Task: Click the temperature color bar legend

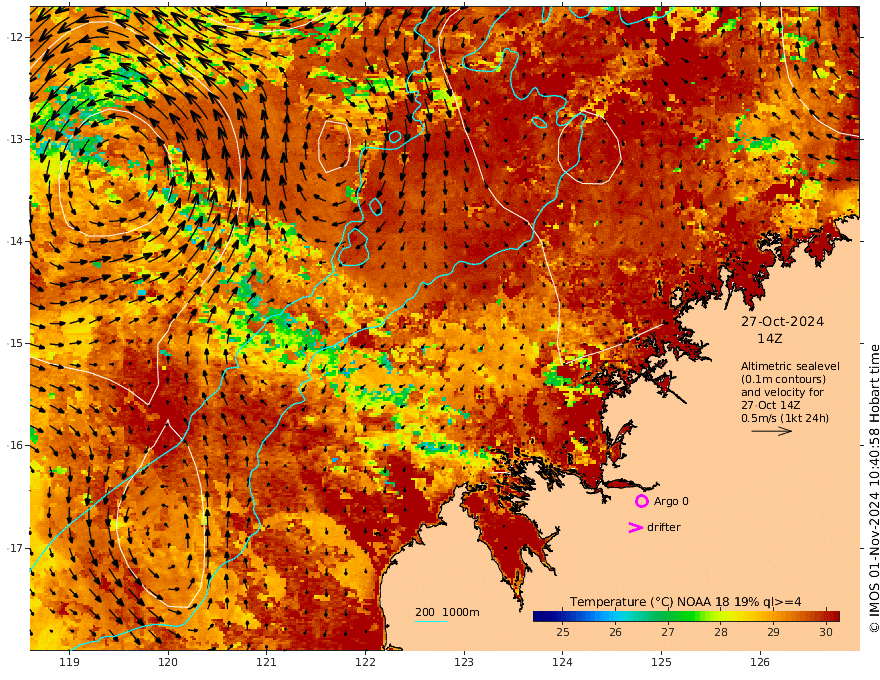Action: coord(686,616)
